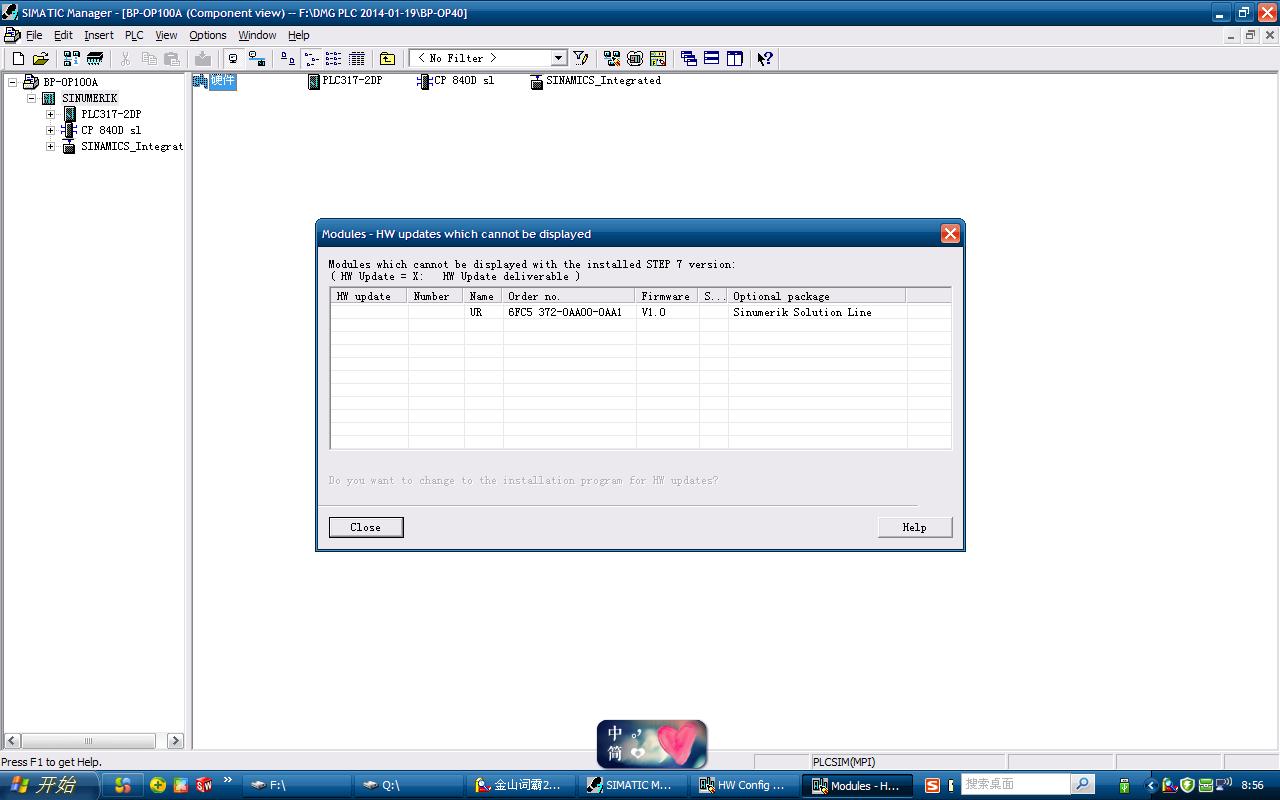Click the Copy toolbar icon
This screenshot has height=800, width=1280.
[149, 58]
